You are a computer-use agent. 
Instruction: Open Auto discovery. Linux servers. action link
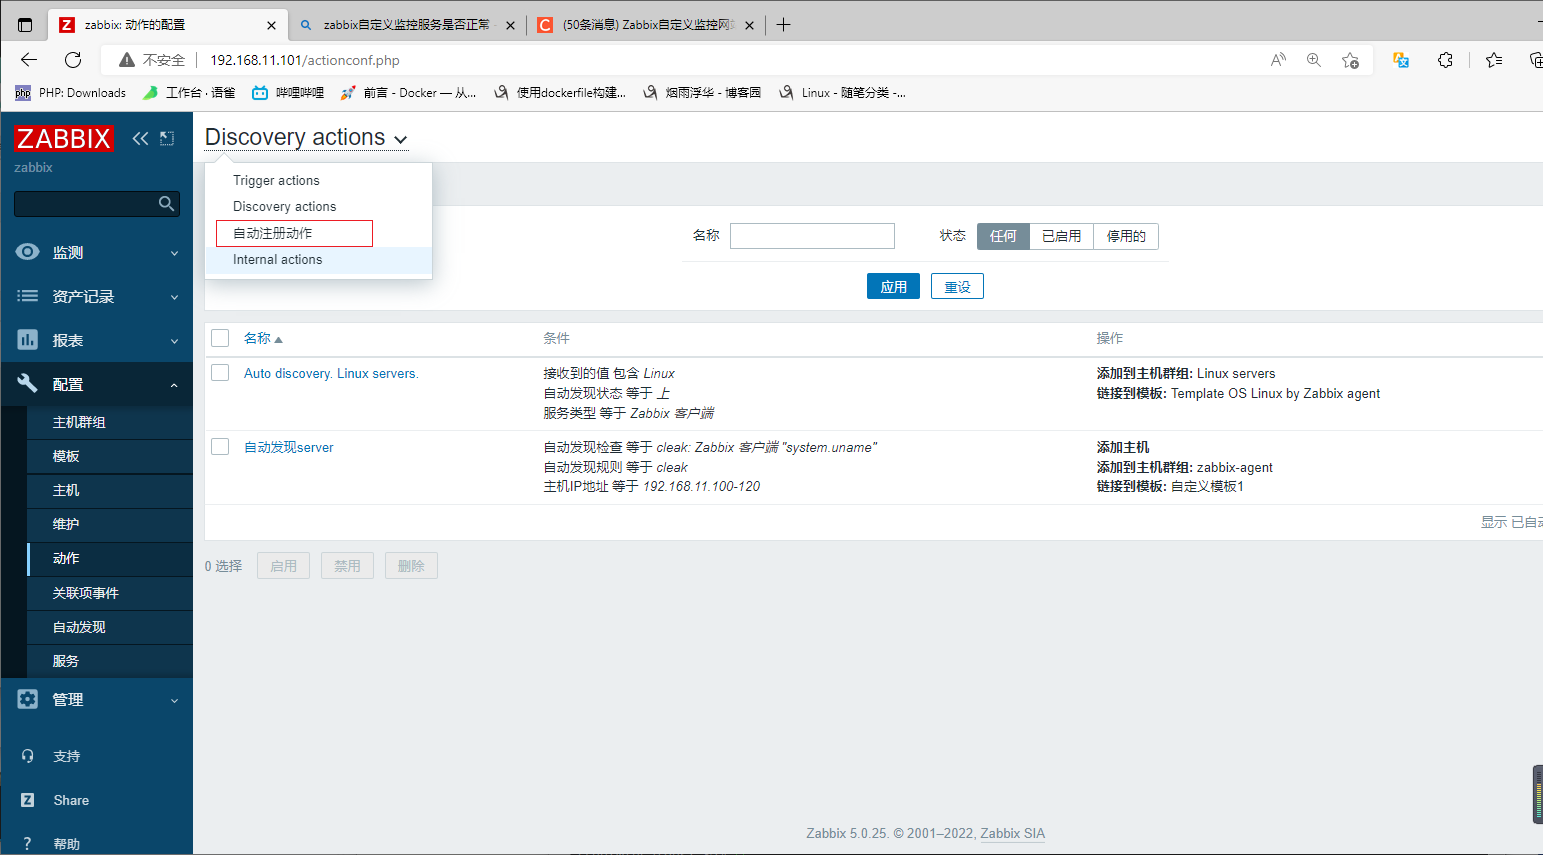tap(331, 373)
